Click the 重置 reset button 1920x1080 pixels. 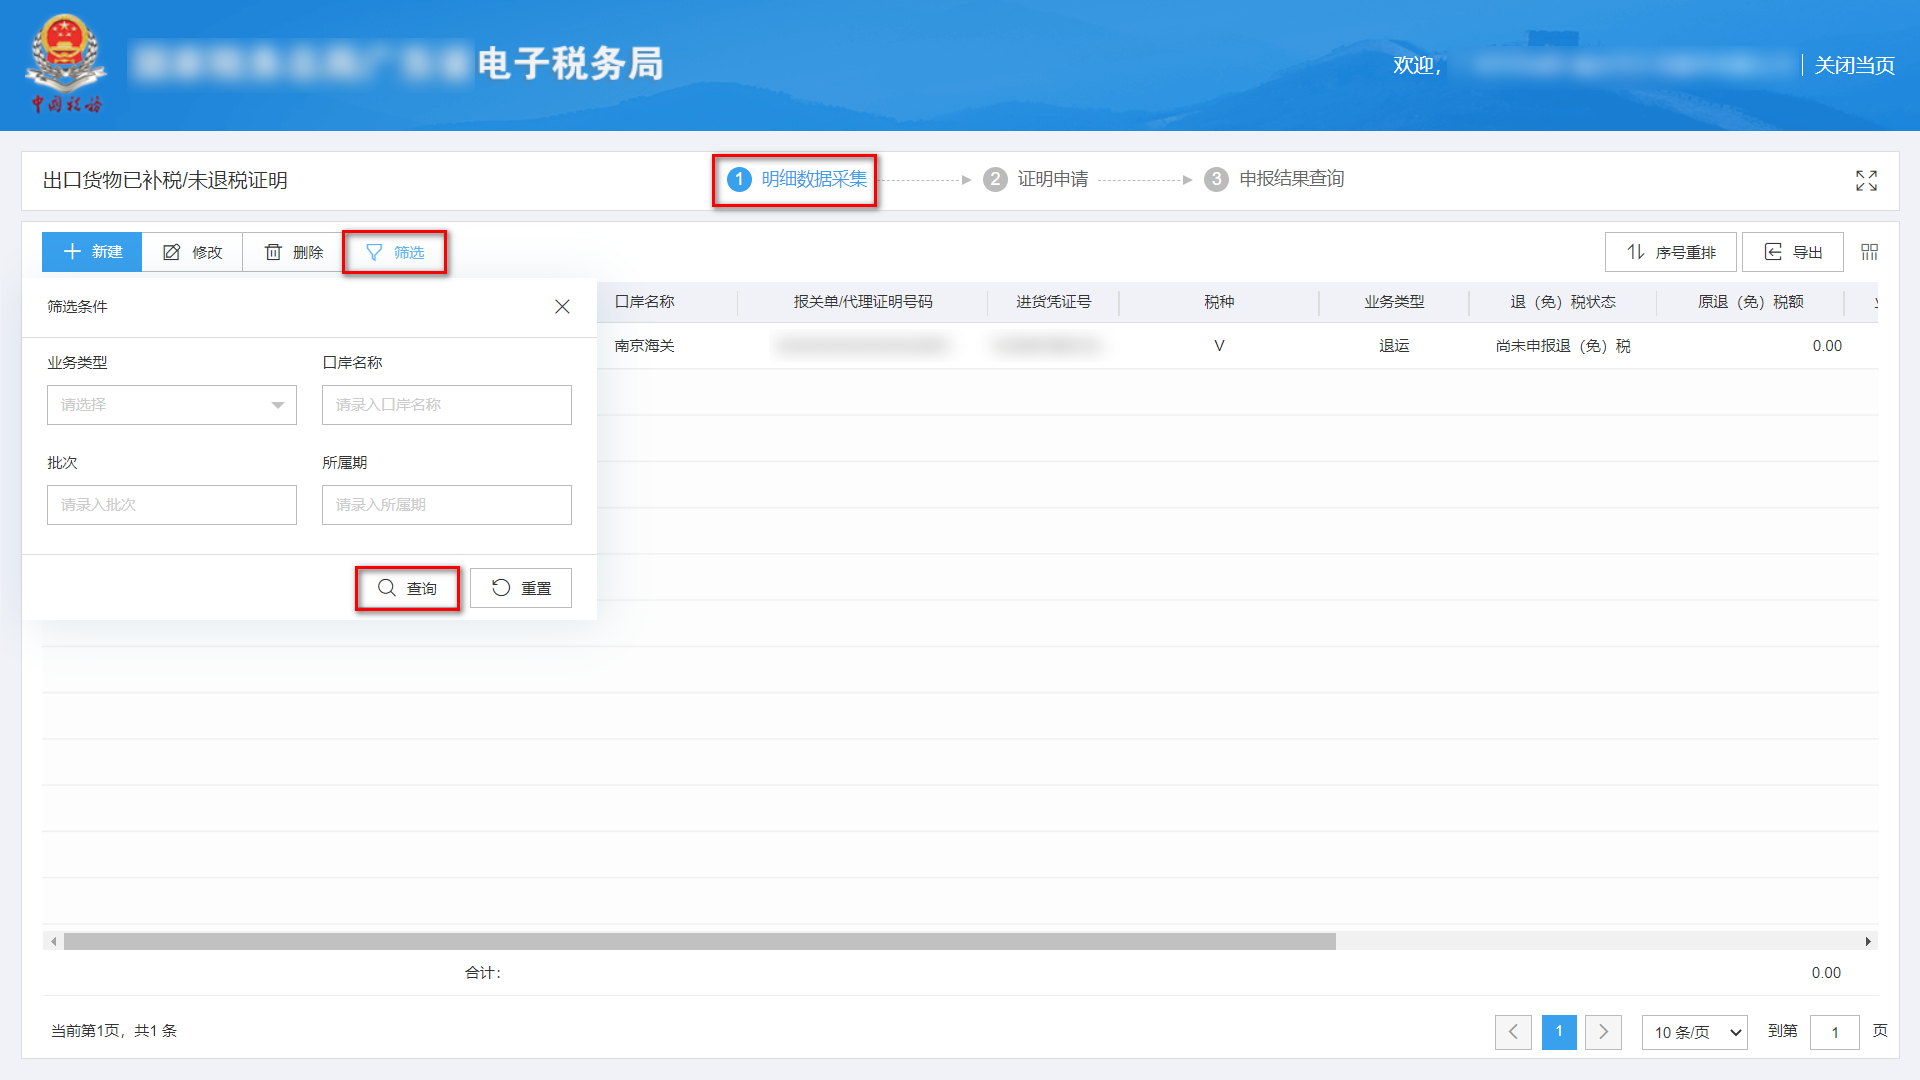pyautogui.click(x=521, y=588)
